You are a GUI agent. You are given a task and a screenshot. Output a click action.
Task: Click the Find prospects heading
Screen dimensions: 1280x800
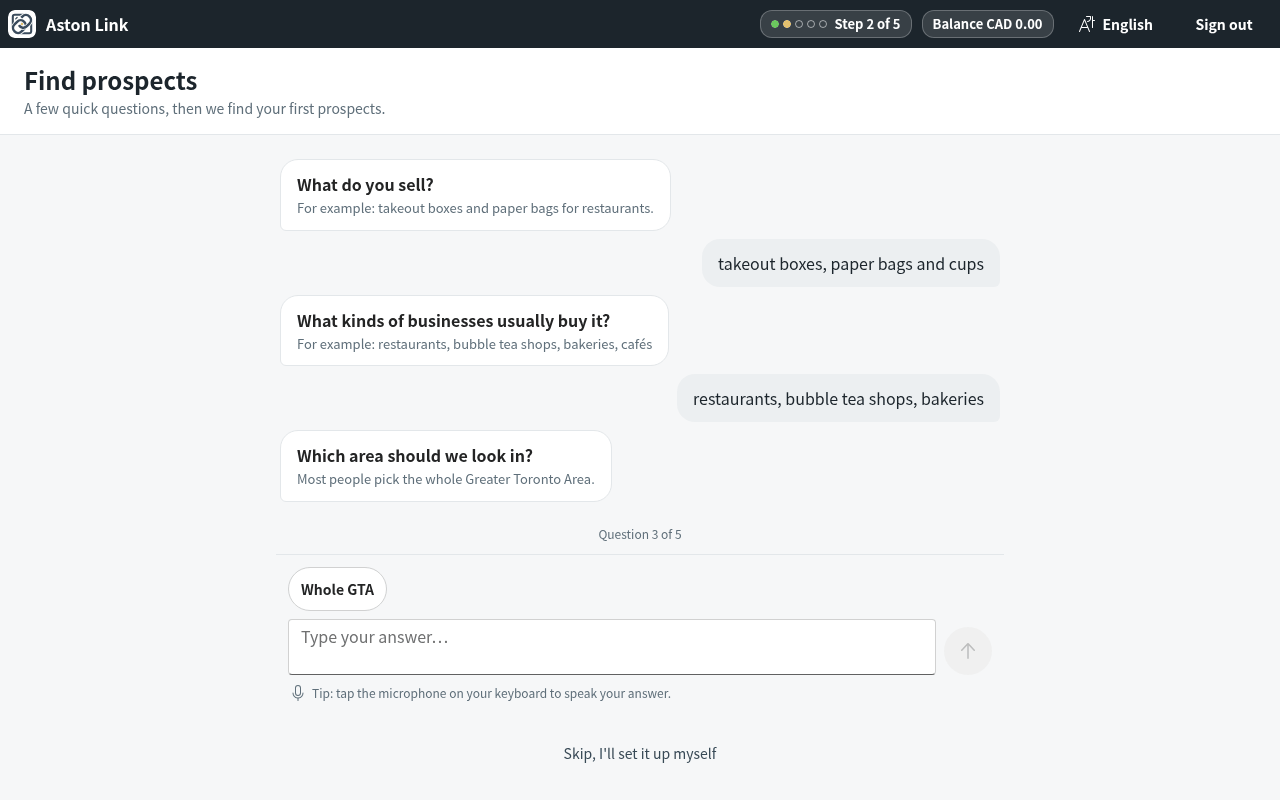tap(110, 80)
